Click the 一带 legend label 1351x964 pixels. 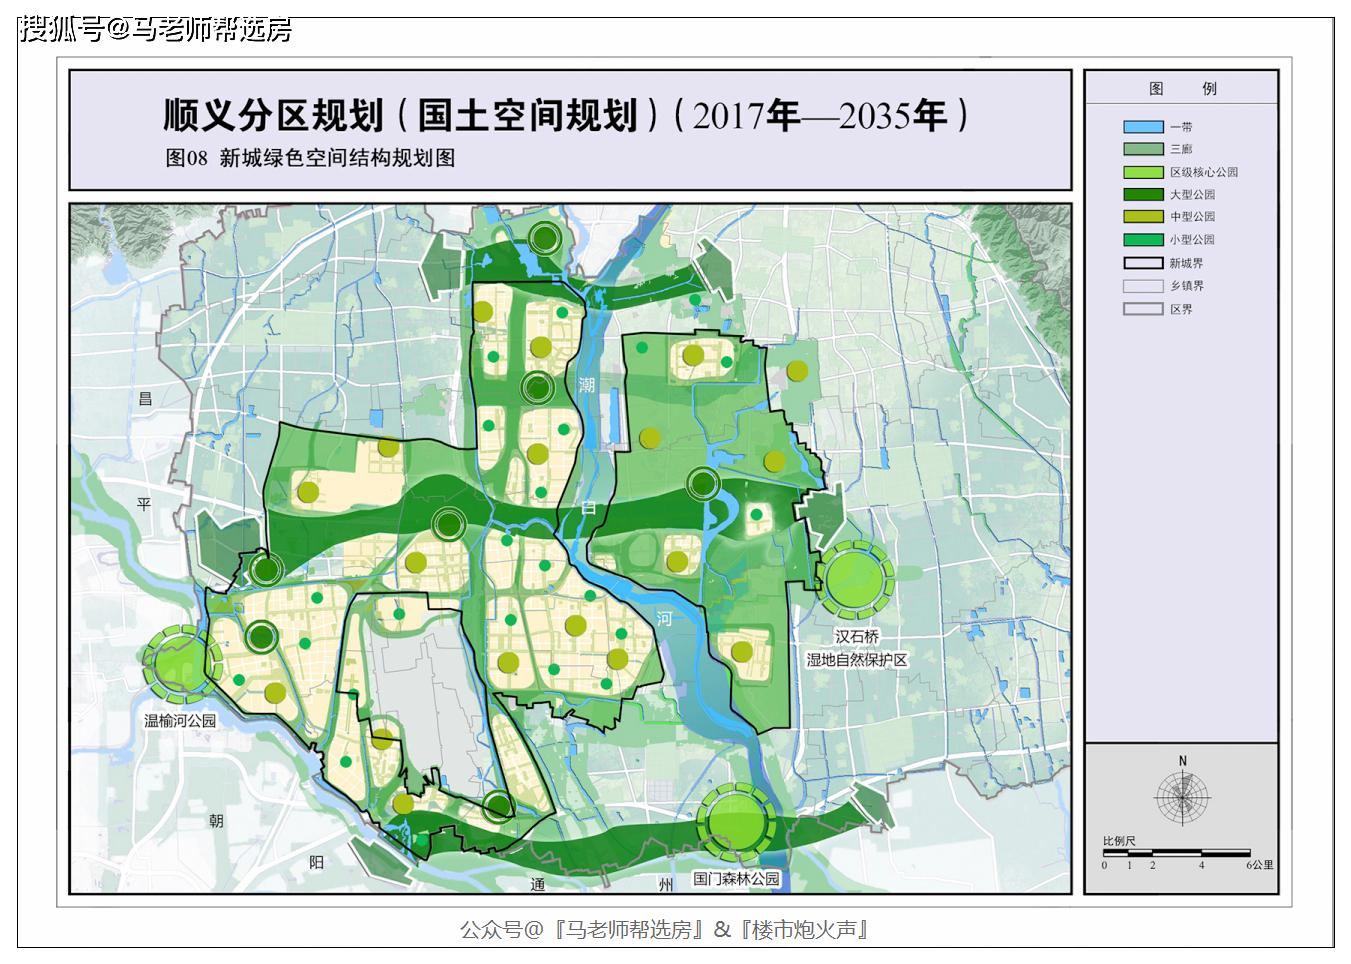(x=1181, y=127)
